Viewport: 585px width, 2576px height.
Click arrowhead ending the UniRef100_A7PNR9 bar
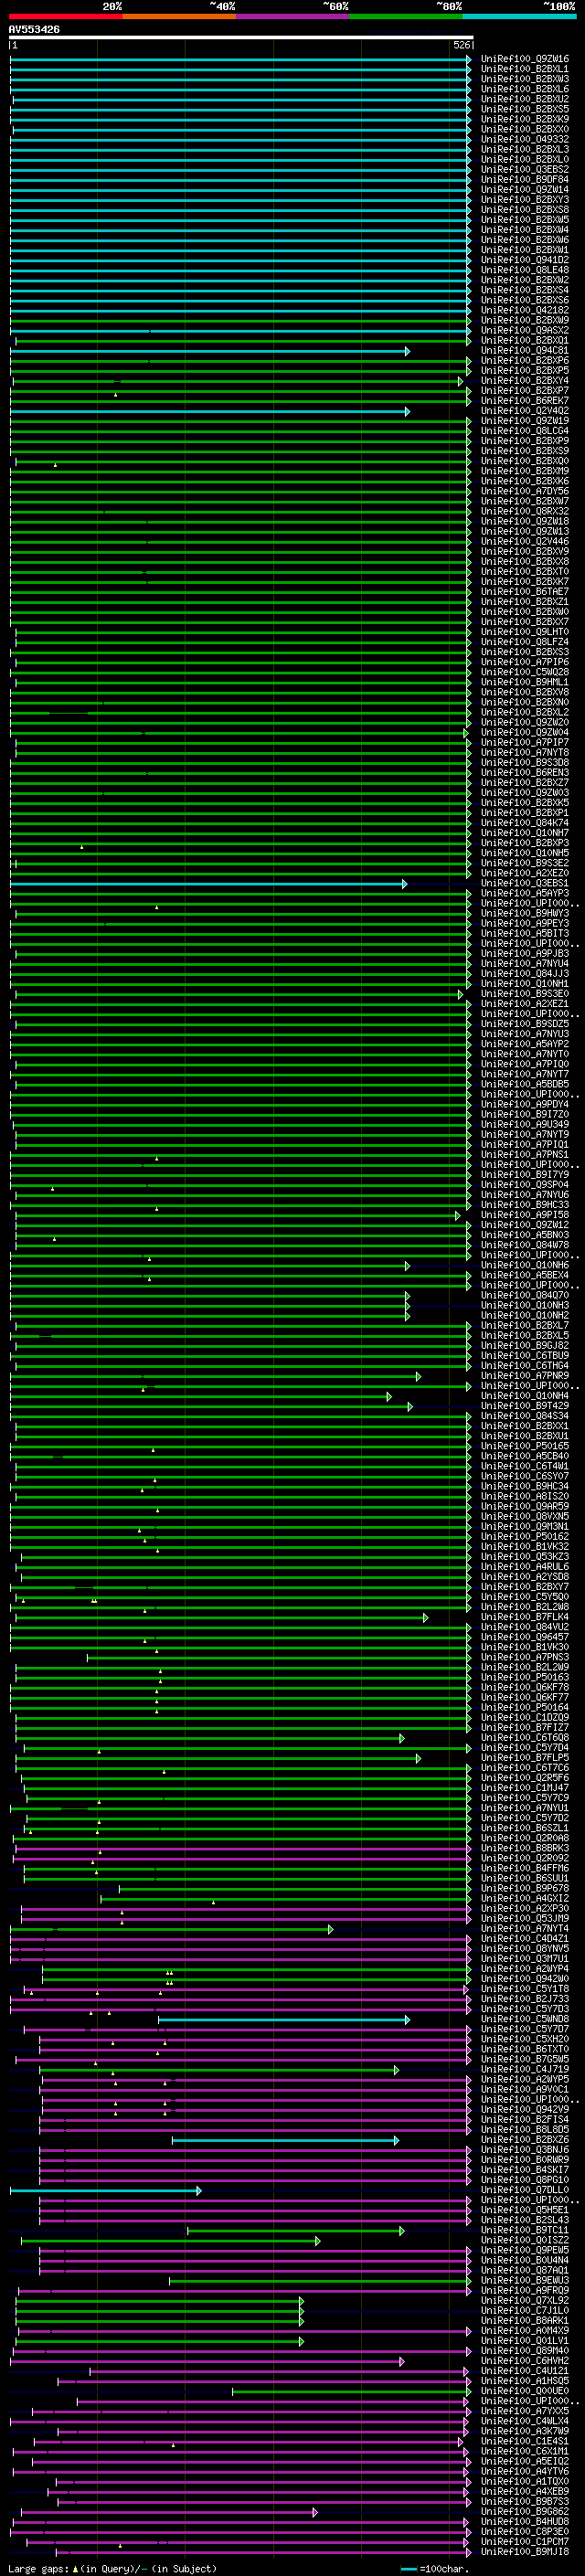point(418,1376)
